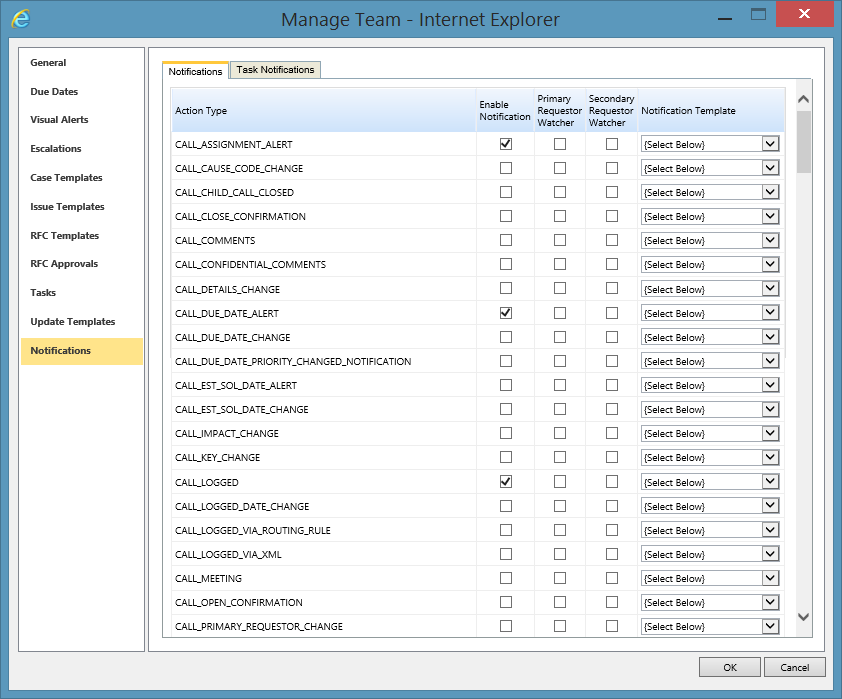The image size is (842, 699).
Task: Select the Notifications tab
Action: 195,71
